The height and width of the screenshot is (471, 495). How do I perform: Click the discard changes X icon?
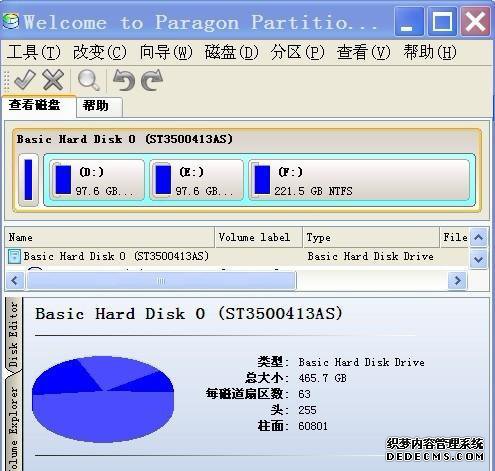(53, 80)
